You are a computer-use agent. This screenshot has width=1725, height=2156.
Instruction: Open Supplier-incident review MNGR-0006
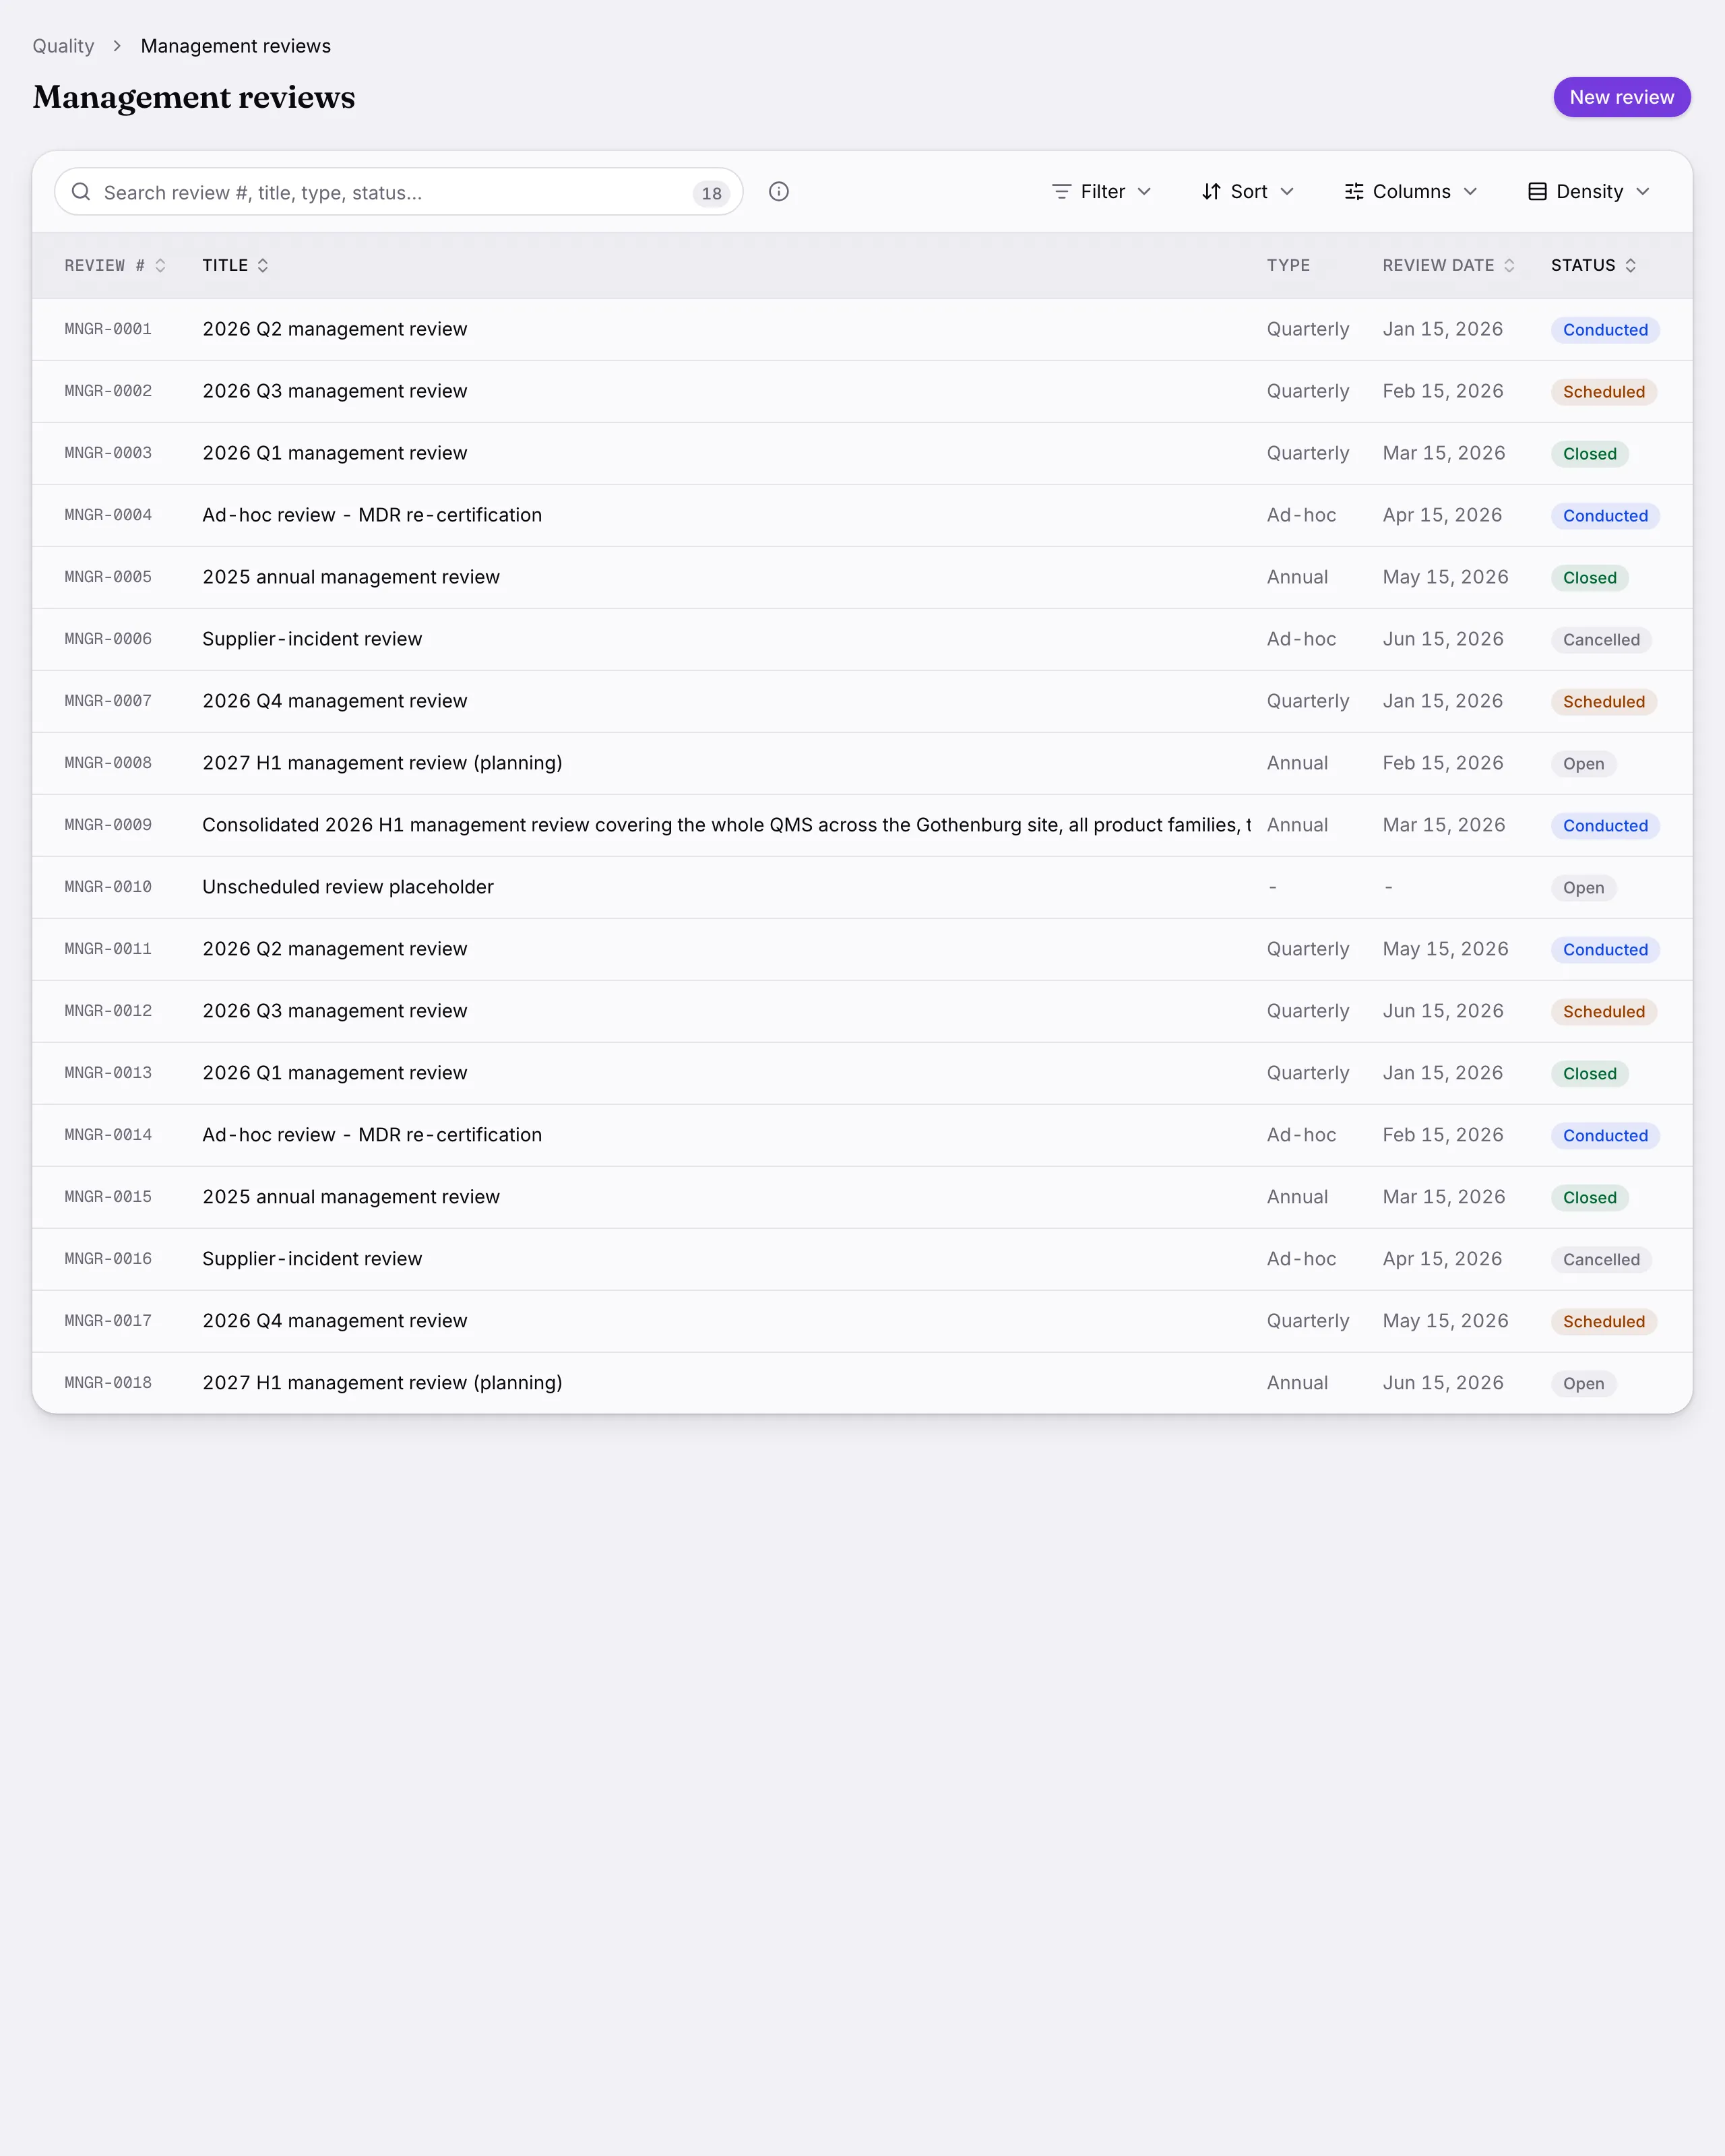(862, 640)
